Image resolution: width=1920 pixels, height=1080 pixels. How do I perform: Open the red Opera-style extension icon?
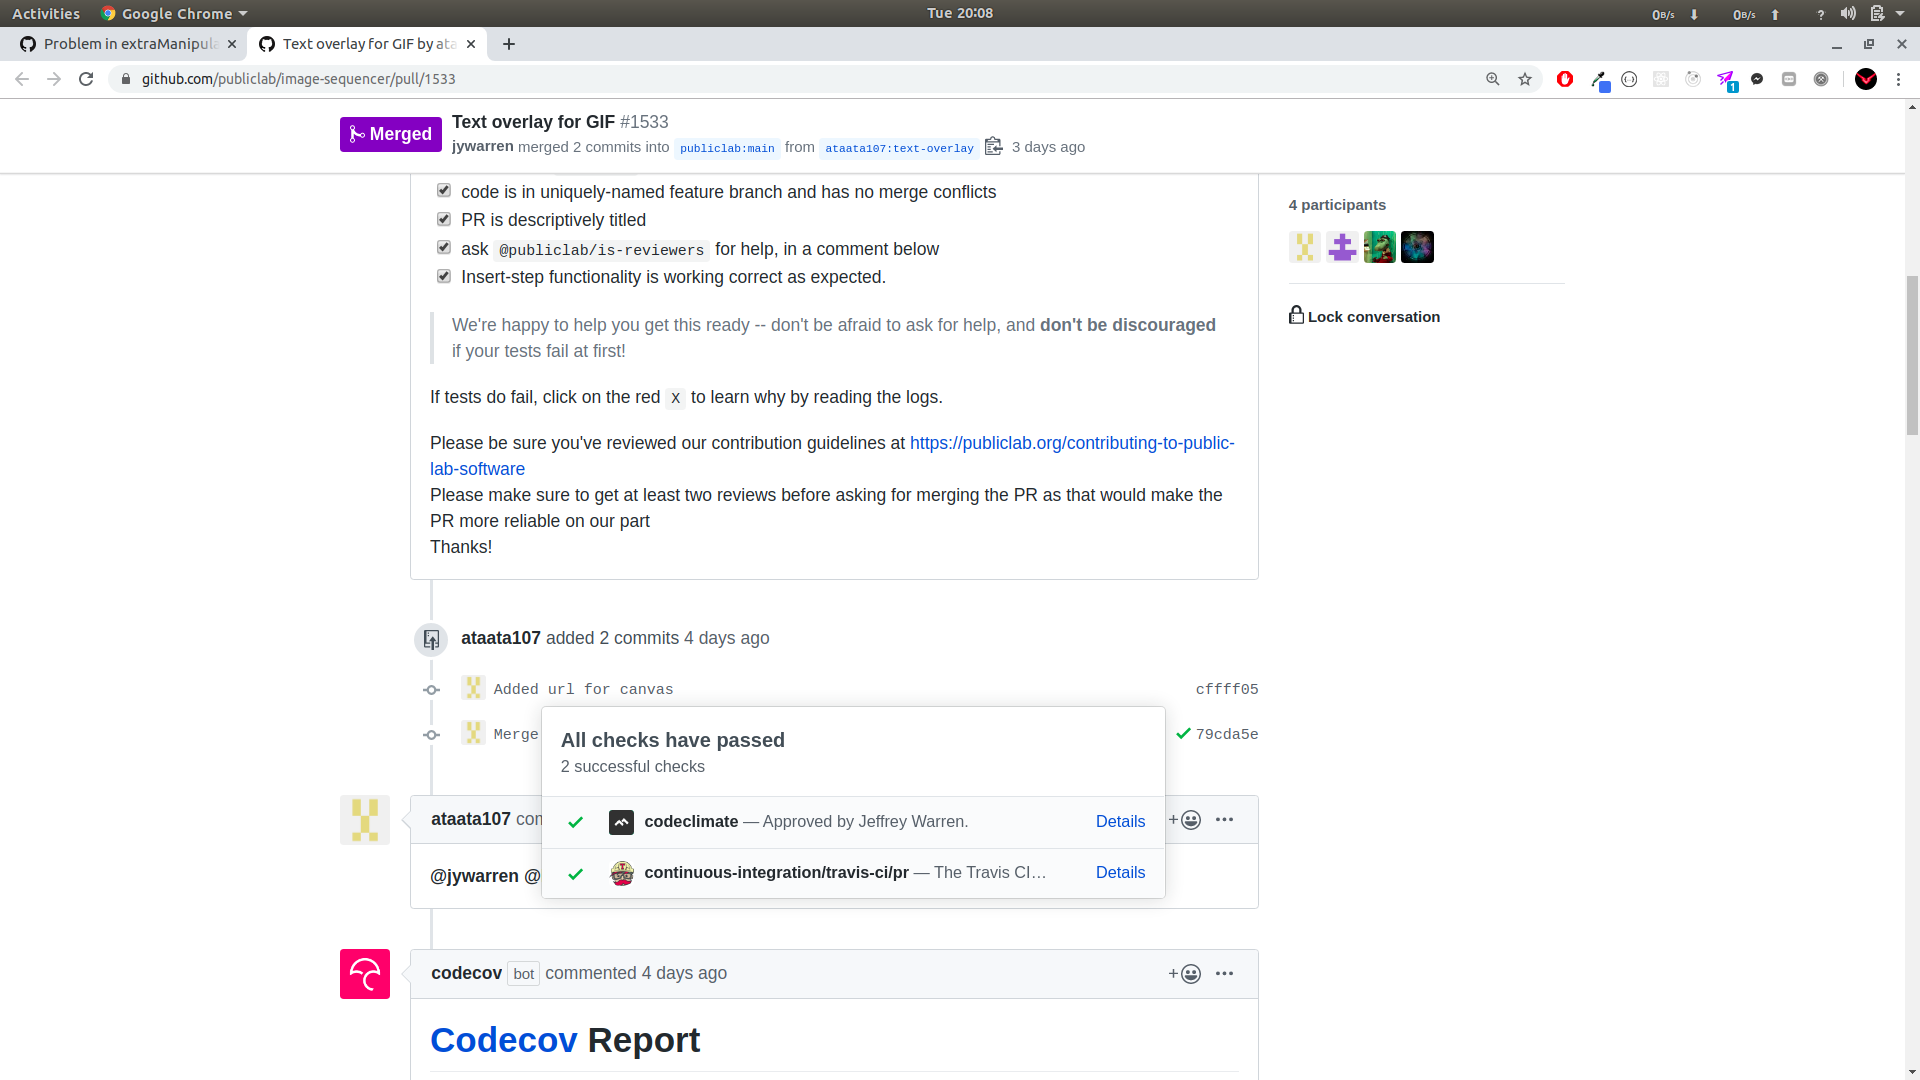[1565, 79]
